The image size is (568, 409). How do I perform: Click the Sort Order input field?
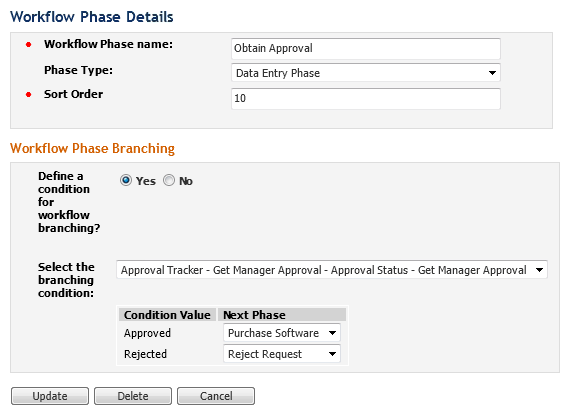click(x=366, y=99)
